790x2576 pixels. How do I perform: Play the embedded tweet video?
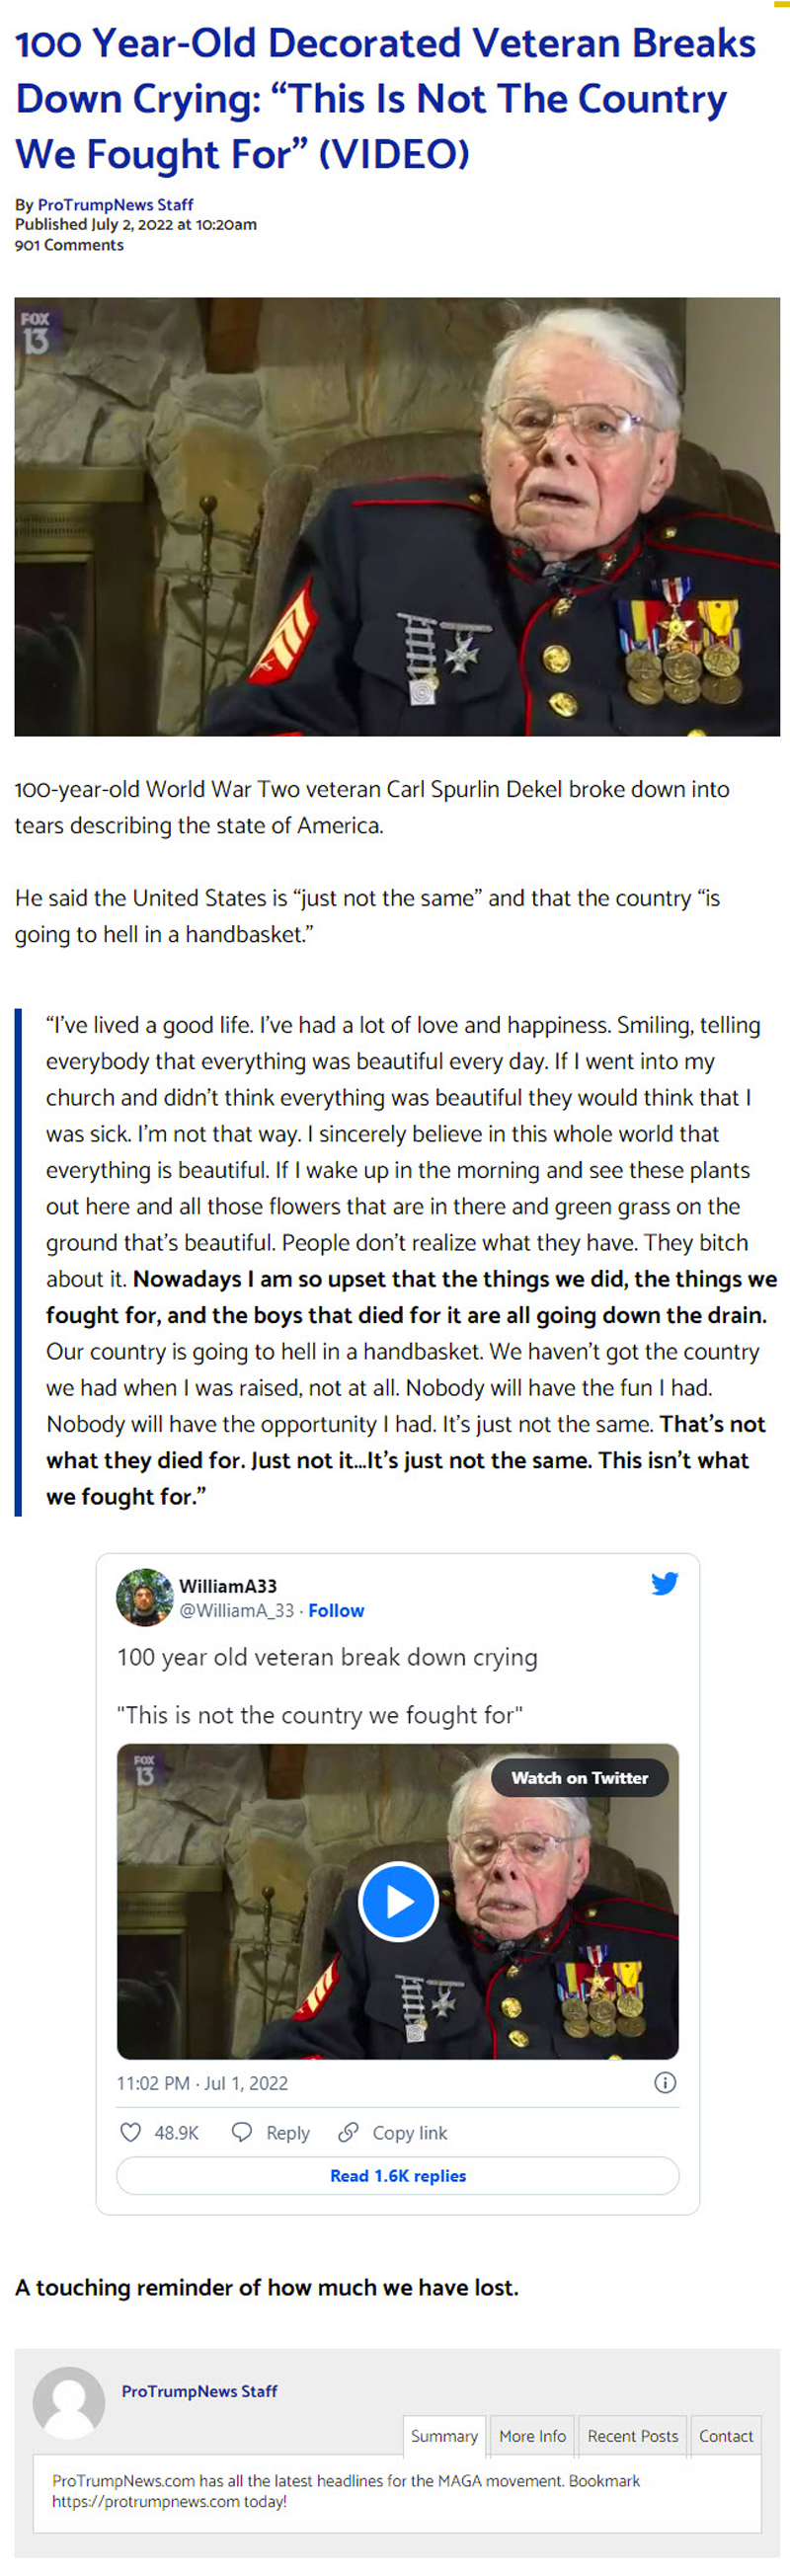click(x=398, y=1901)
